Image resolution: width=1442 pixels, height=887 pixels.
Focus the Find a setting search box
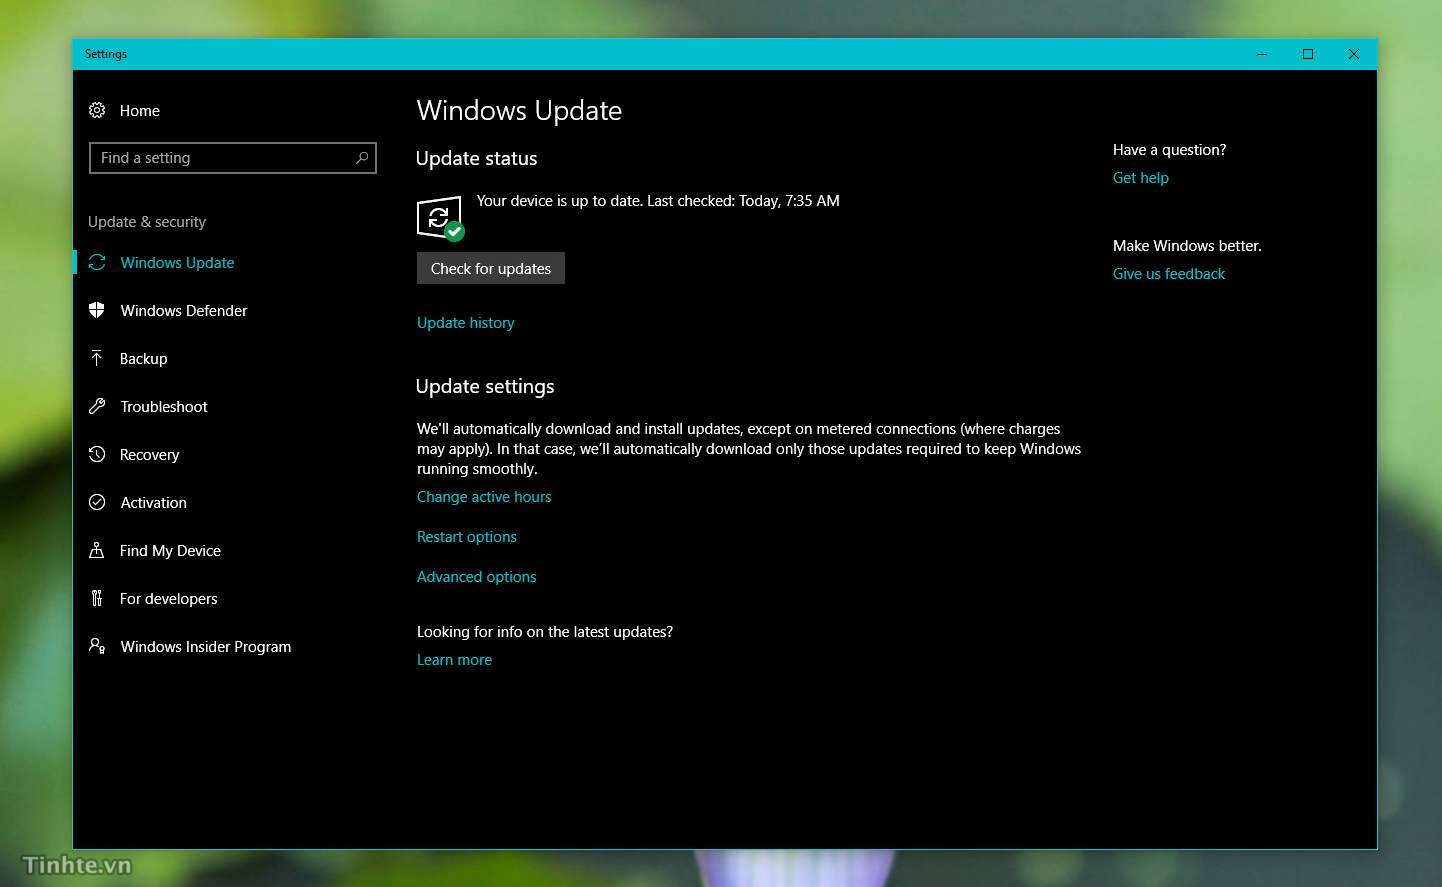tap(233, 158)
